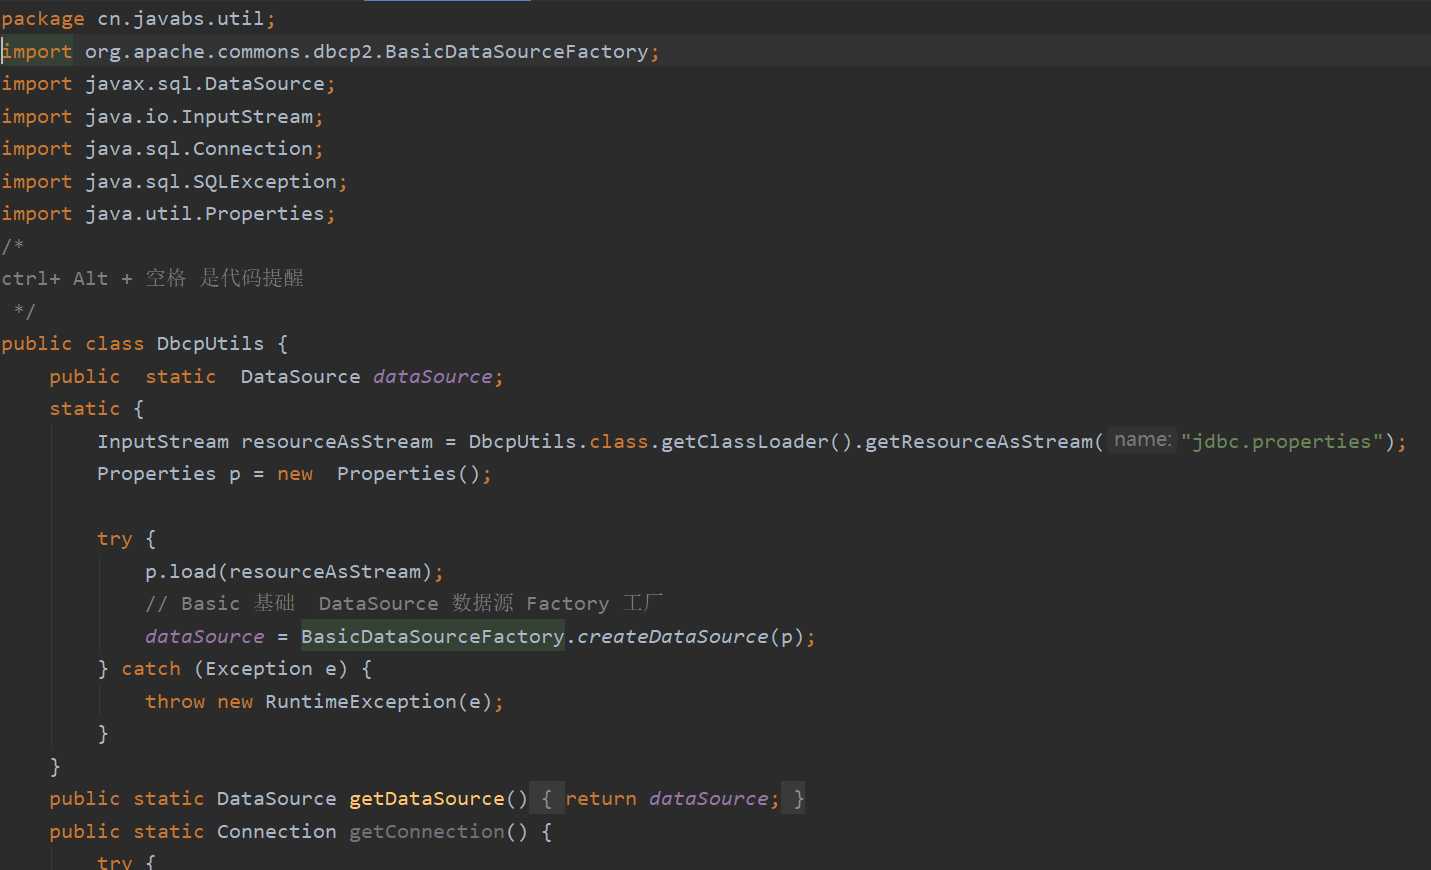Screen dimensions: 1431x870
Task: Click comment text "ctrl+ Alt + 空格 是代码提醒"
Action: pyautogui.click(x=152, y=278)
